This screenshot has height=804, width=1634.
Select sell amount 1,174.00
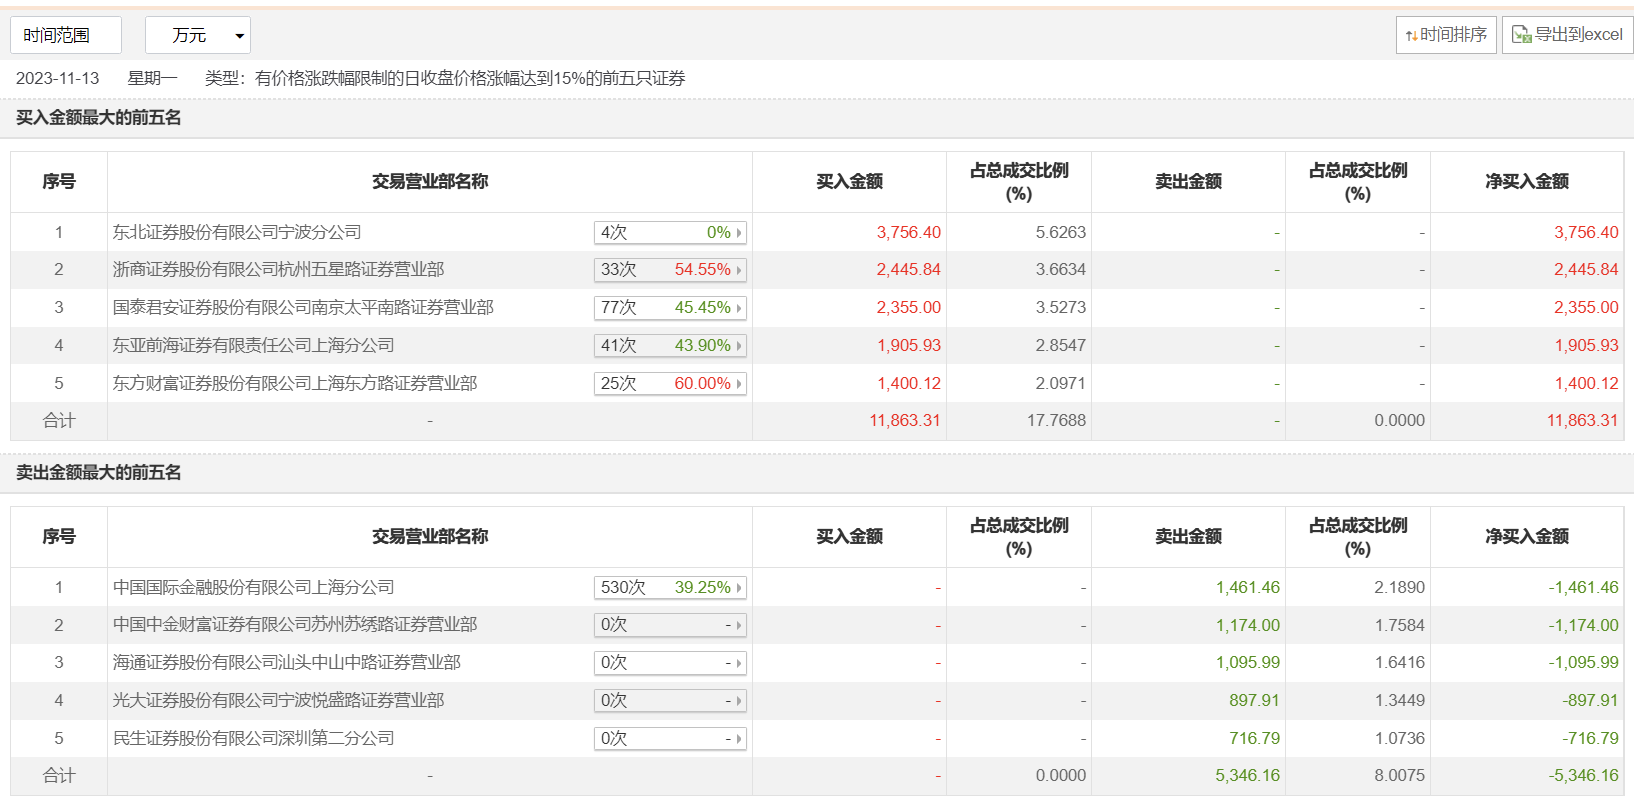1247,625
